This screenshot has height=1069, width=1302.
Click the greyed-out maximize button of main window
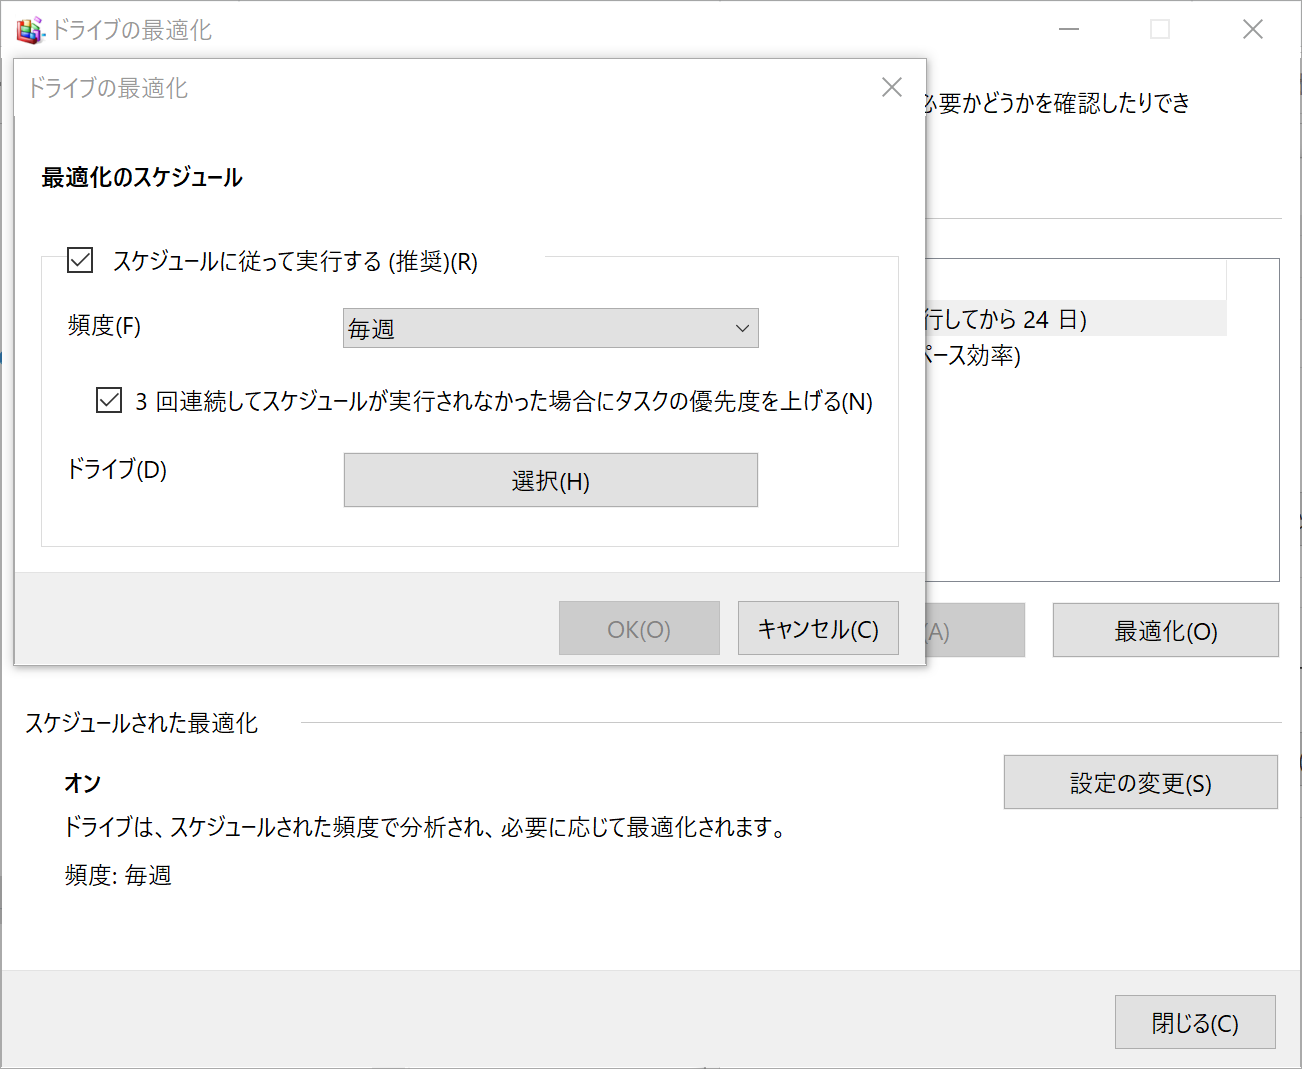1160,30
